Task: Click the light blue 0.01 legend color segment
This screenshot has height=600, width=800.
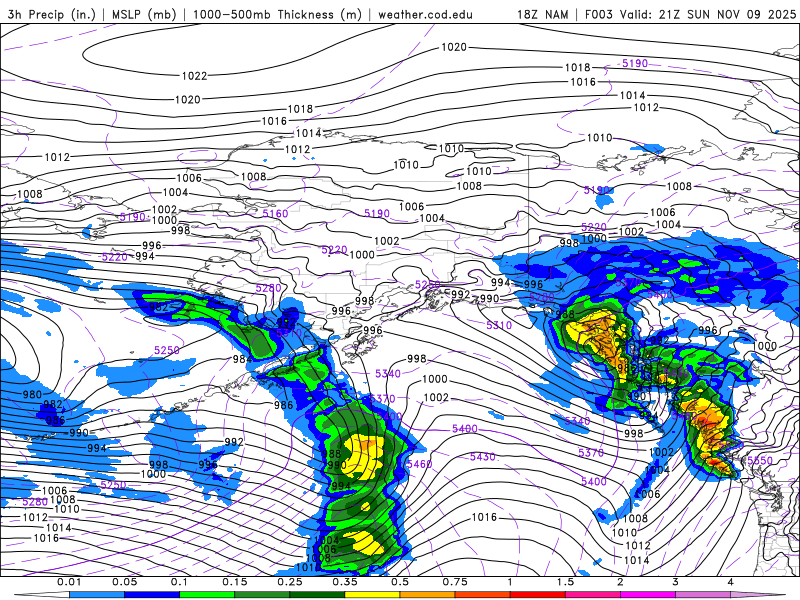Action: 97,595
